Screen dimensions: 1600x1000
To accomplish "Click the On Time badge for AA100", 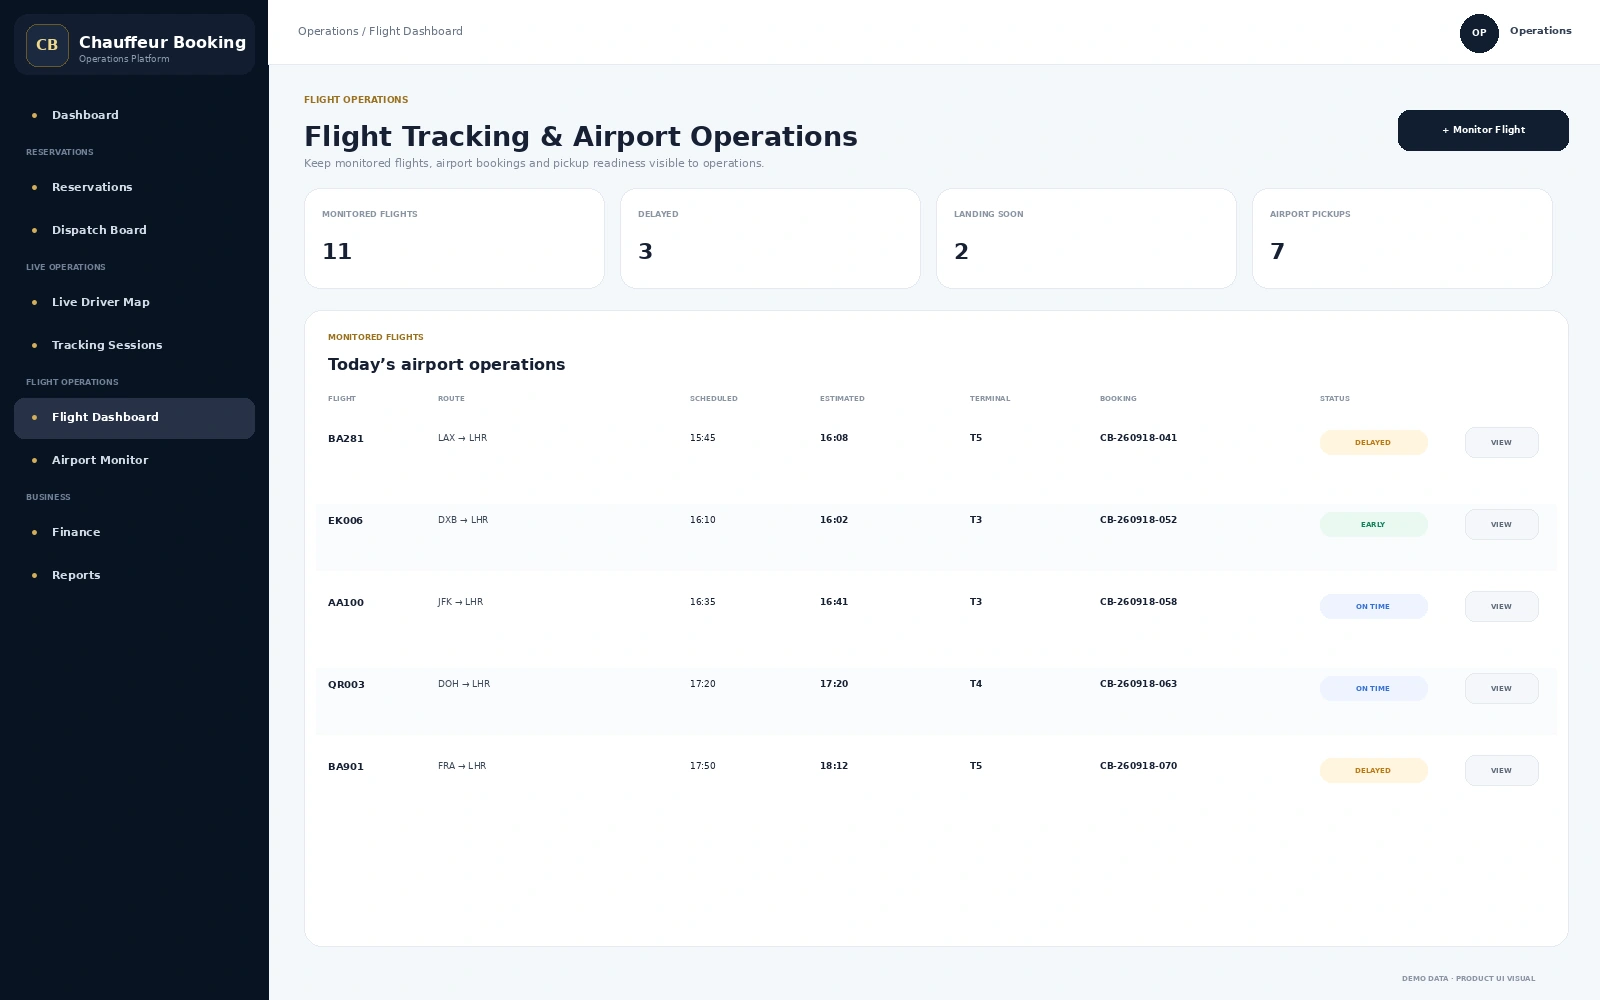I will 1373,606.
